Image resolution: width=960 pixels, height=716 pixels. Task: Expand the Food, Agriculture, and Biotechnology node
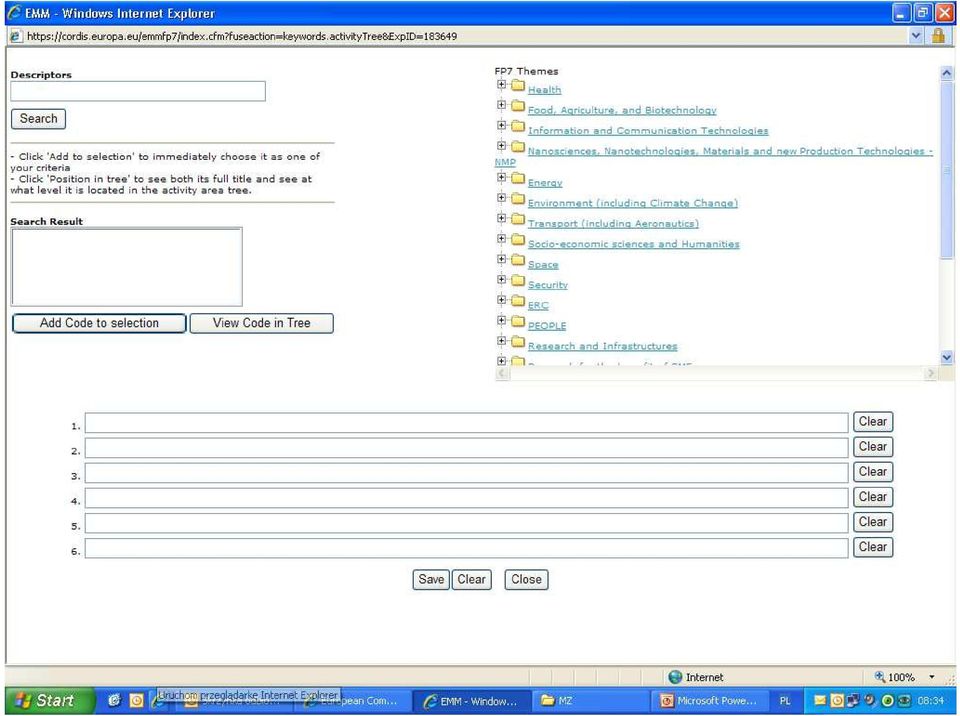[501, 105]
